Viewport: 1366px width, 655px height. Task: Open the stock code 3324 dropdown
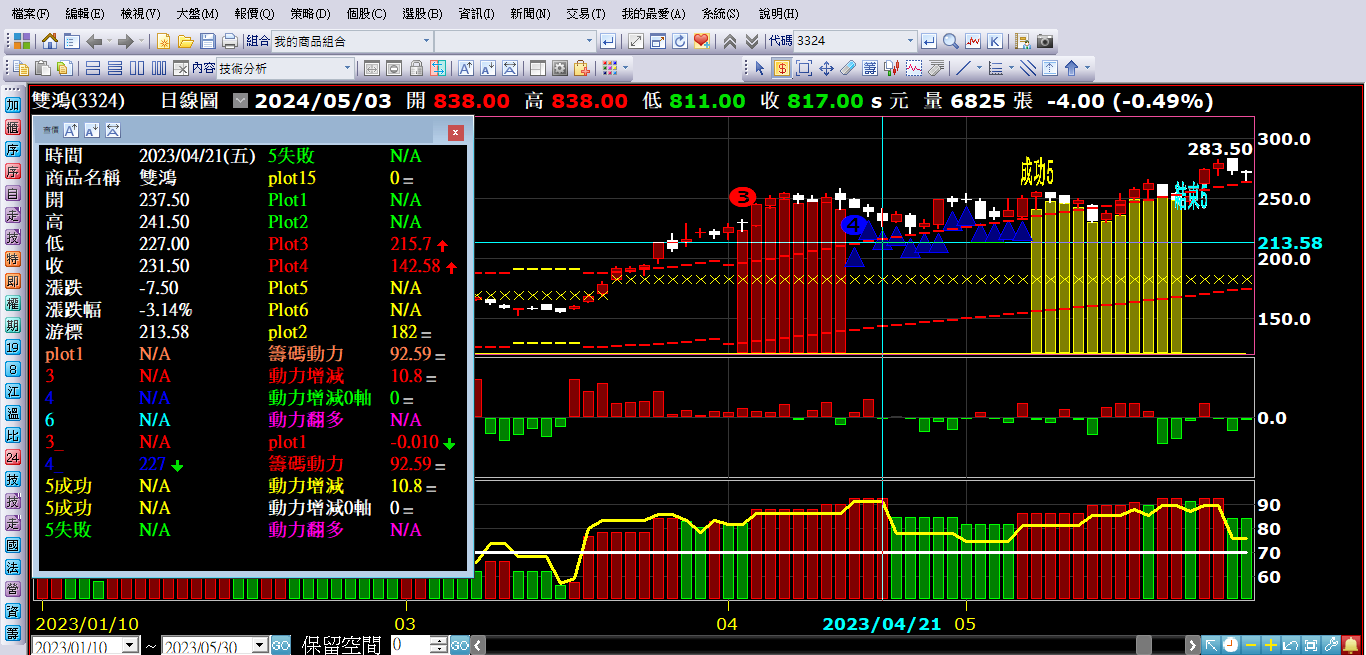pyautogui.click(x=910, y=41)
